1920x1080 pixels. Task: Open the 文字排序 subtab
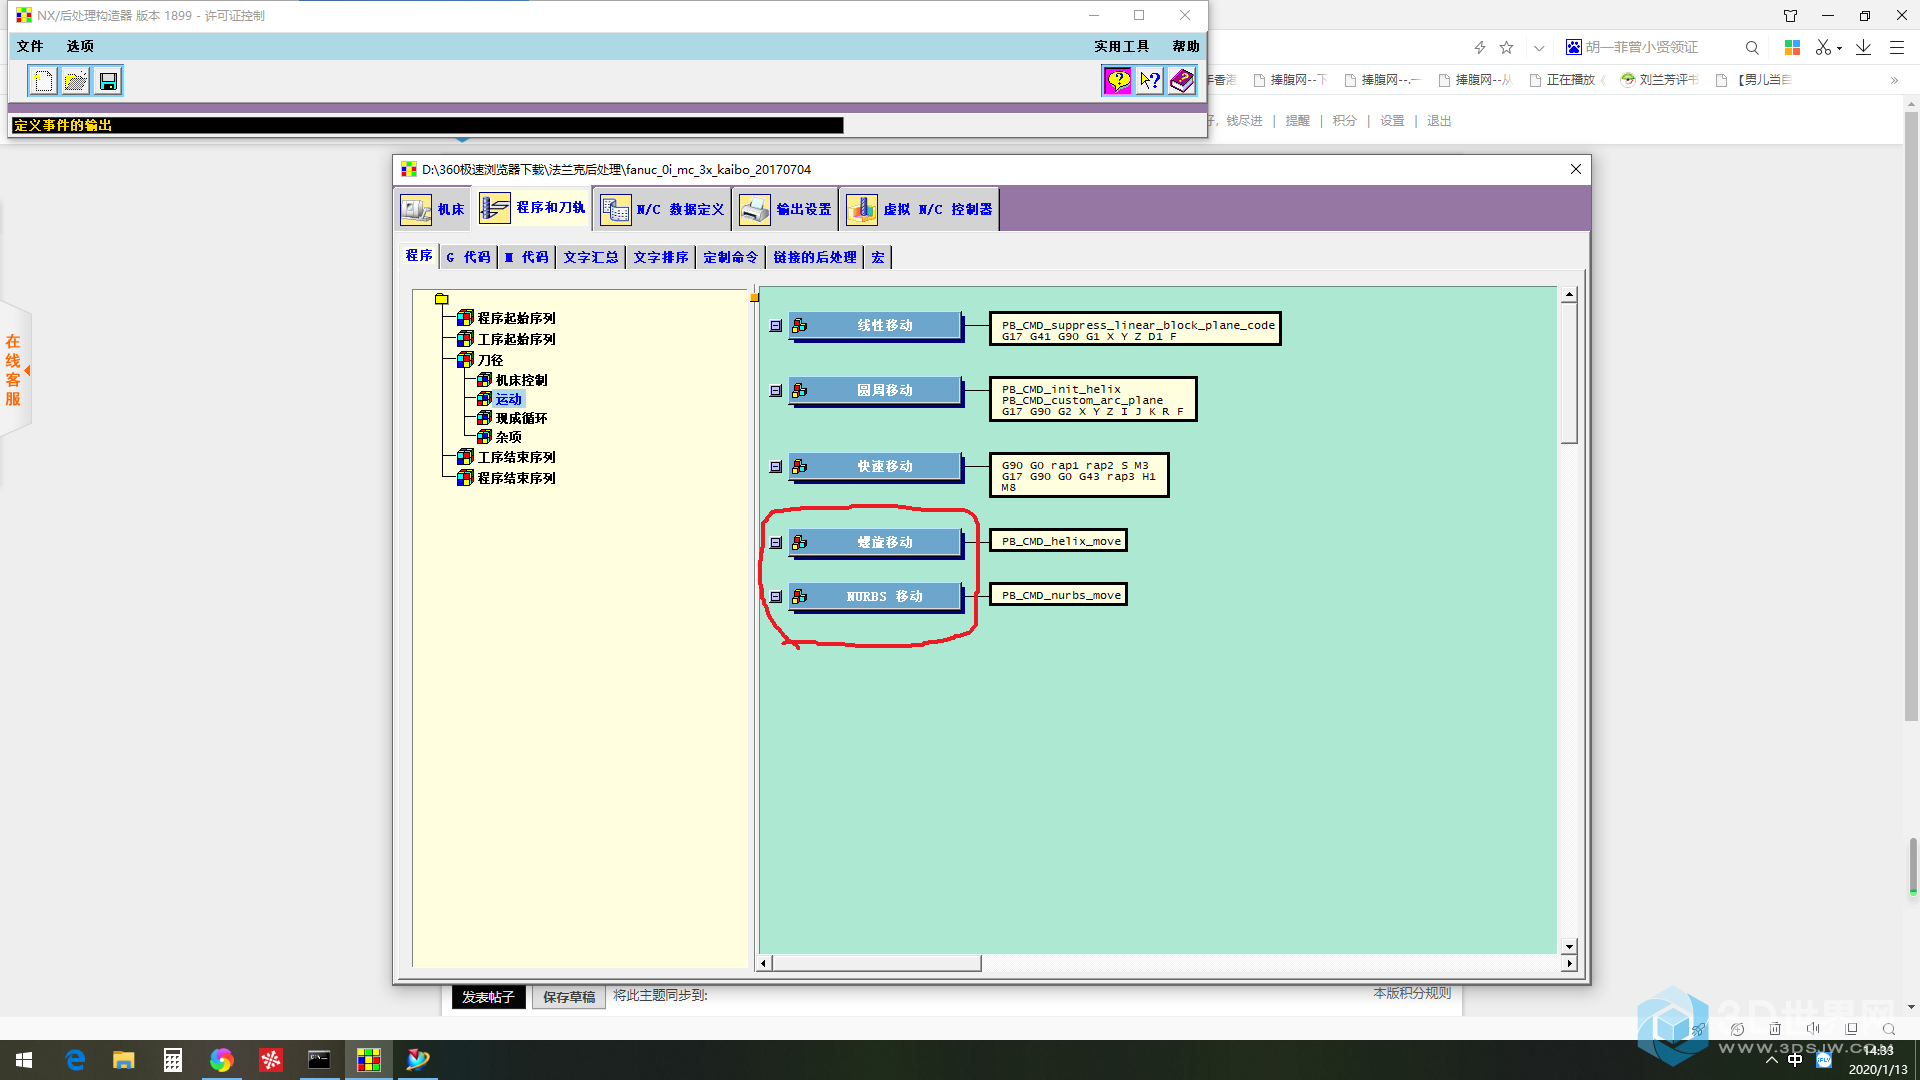pyautogui.click(x=660, y=257)
